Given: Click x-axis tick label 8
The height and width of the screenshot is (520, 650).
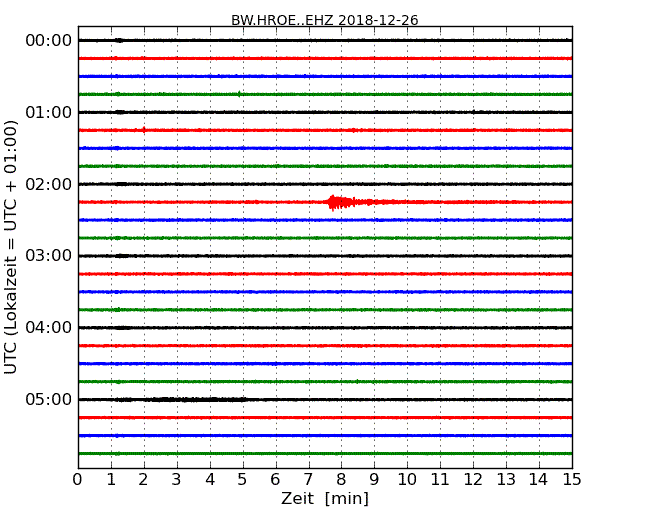Looking at the screenshot, I should [341, 480].
